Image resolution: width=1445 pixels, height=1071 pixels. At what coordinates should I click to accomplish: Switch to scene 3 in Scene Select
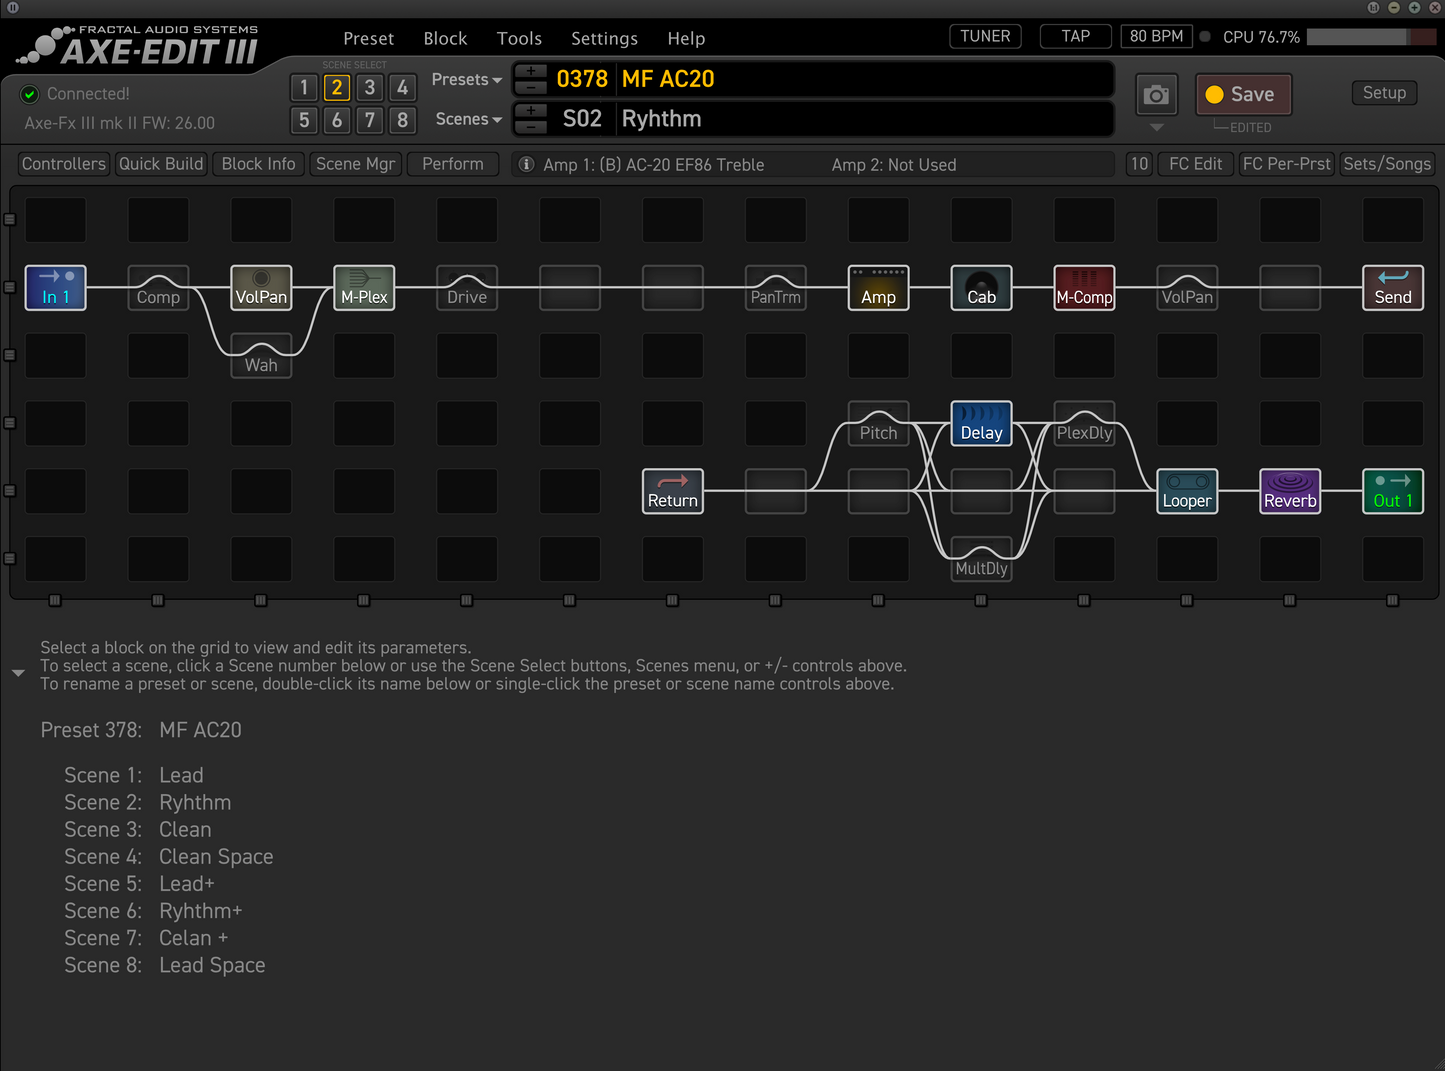pyautogui.click(x=370, y=88)
